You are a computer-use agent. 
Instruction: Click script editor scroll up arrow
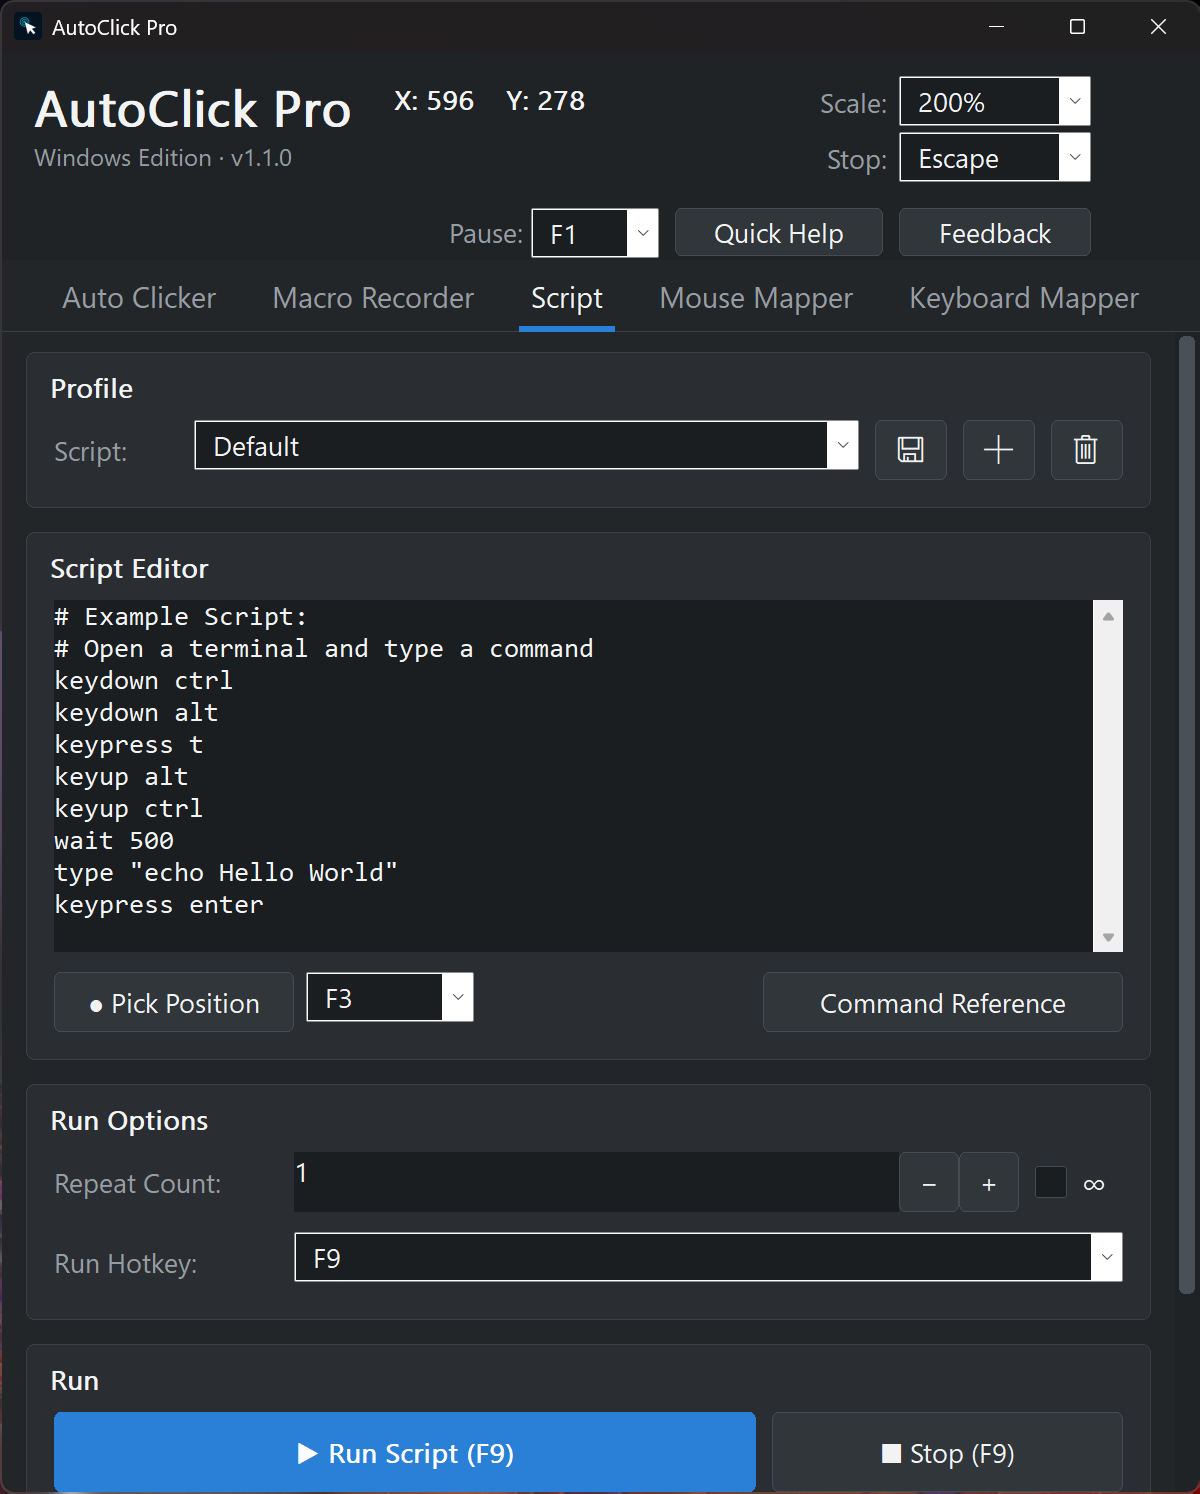(1108, 616)
